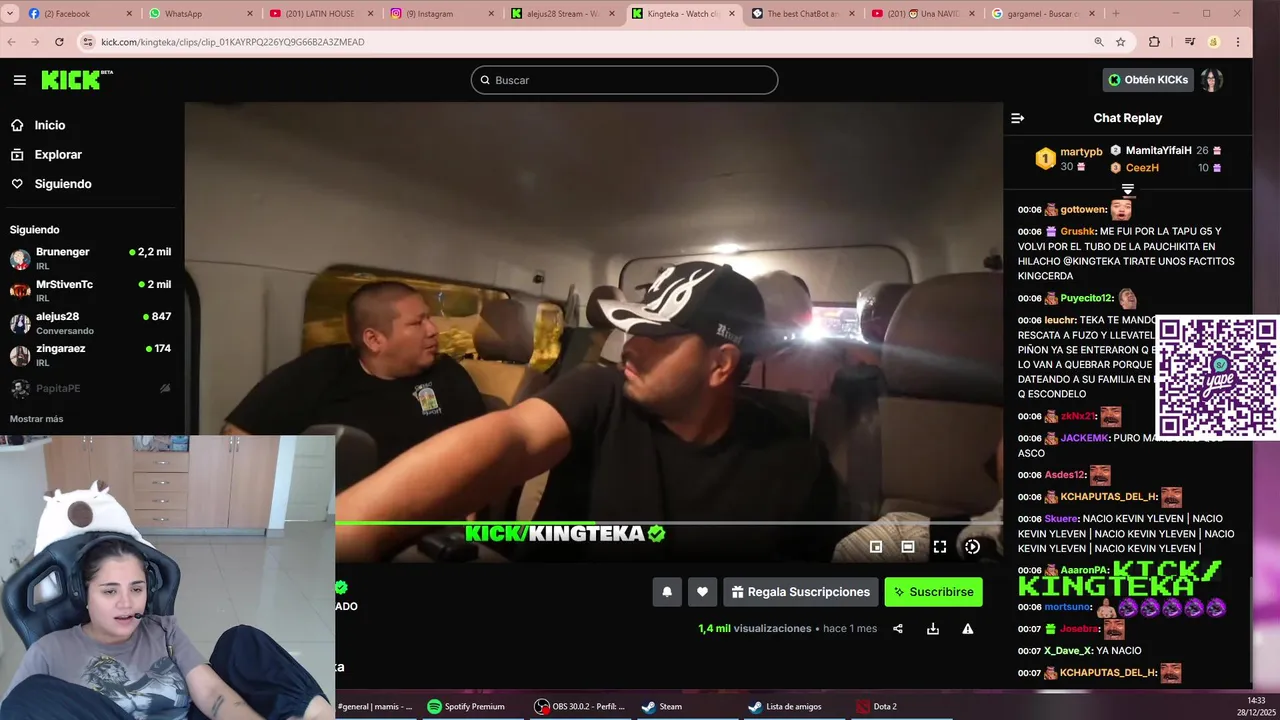Open the browser extensions menu

(x=1154, y=42)
